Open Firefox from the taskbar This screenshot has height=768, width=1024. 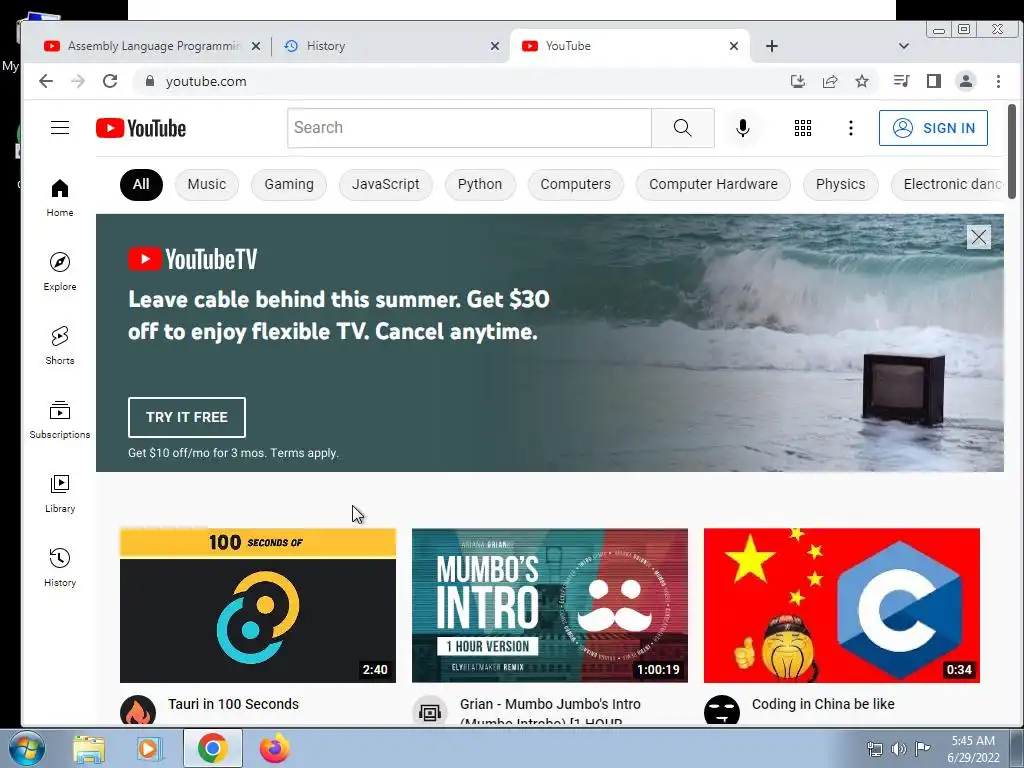(274, 748)
